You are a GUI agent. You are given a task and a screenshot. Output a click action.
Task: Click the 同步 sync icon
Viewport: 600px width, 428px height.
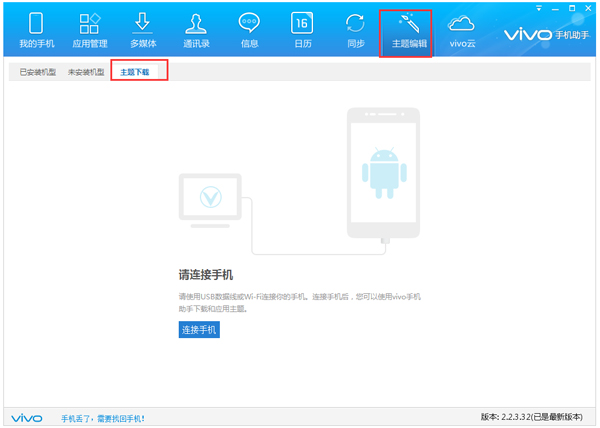point(355,30)
